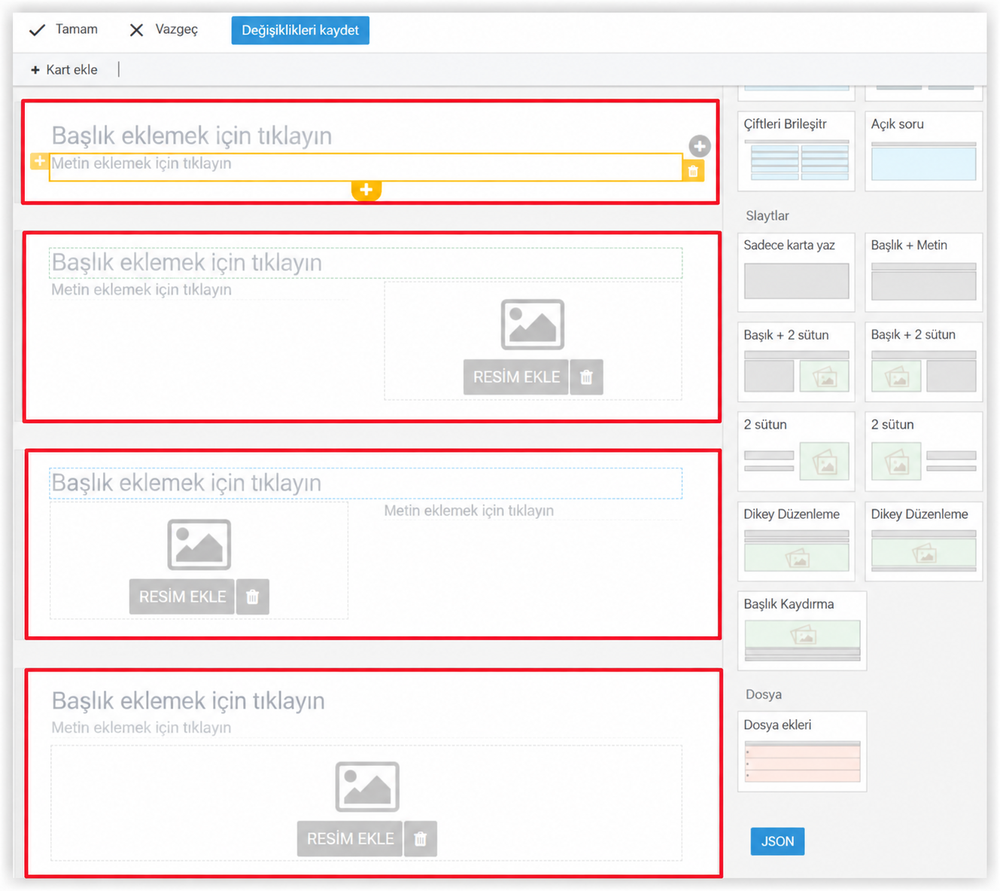Add a new card with Kart ekle
This screenshot has height=891, width=1000.
(64, 70)
